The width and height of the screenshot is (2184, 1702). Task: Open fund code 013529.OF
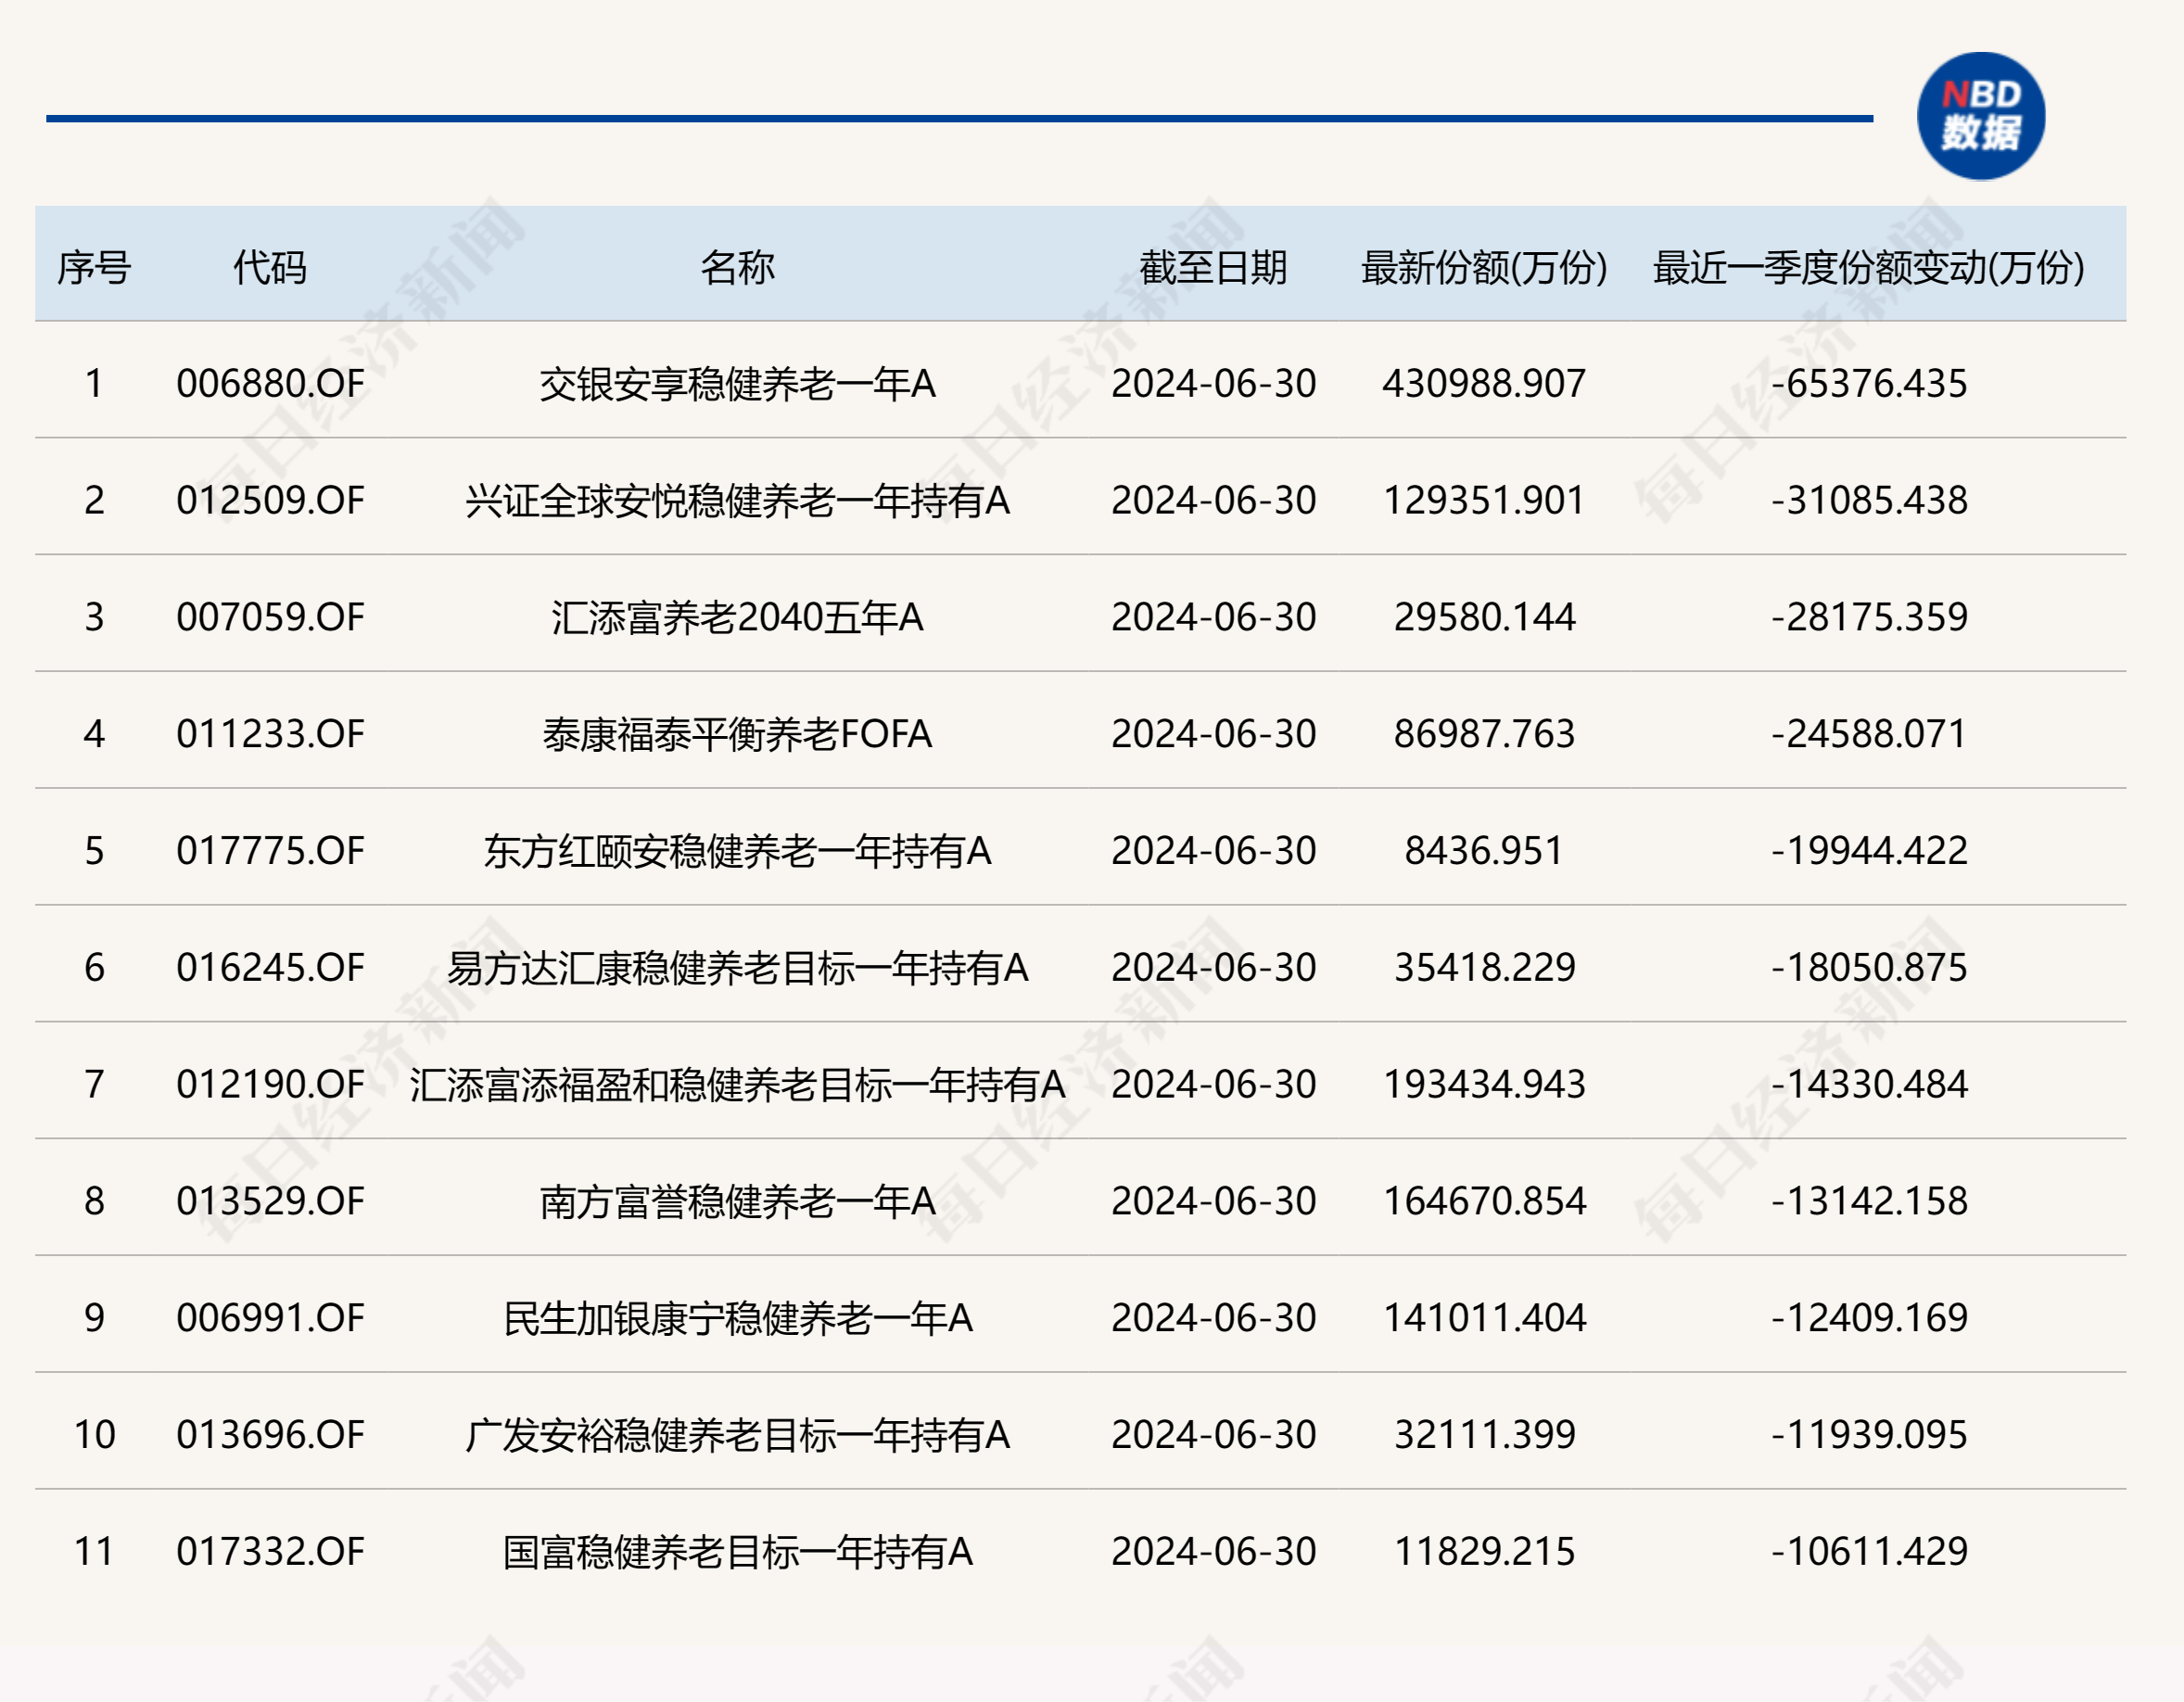coord(270,1201)
